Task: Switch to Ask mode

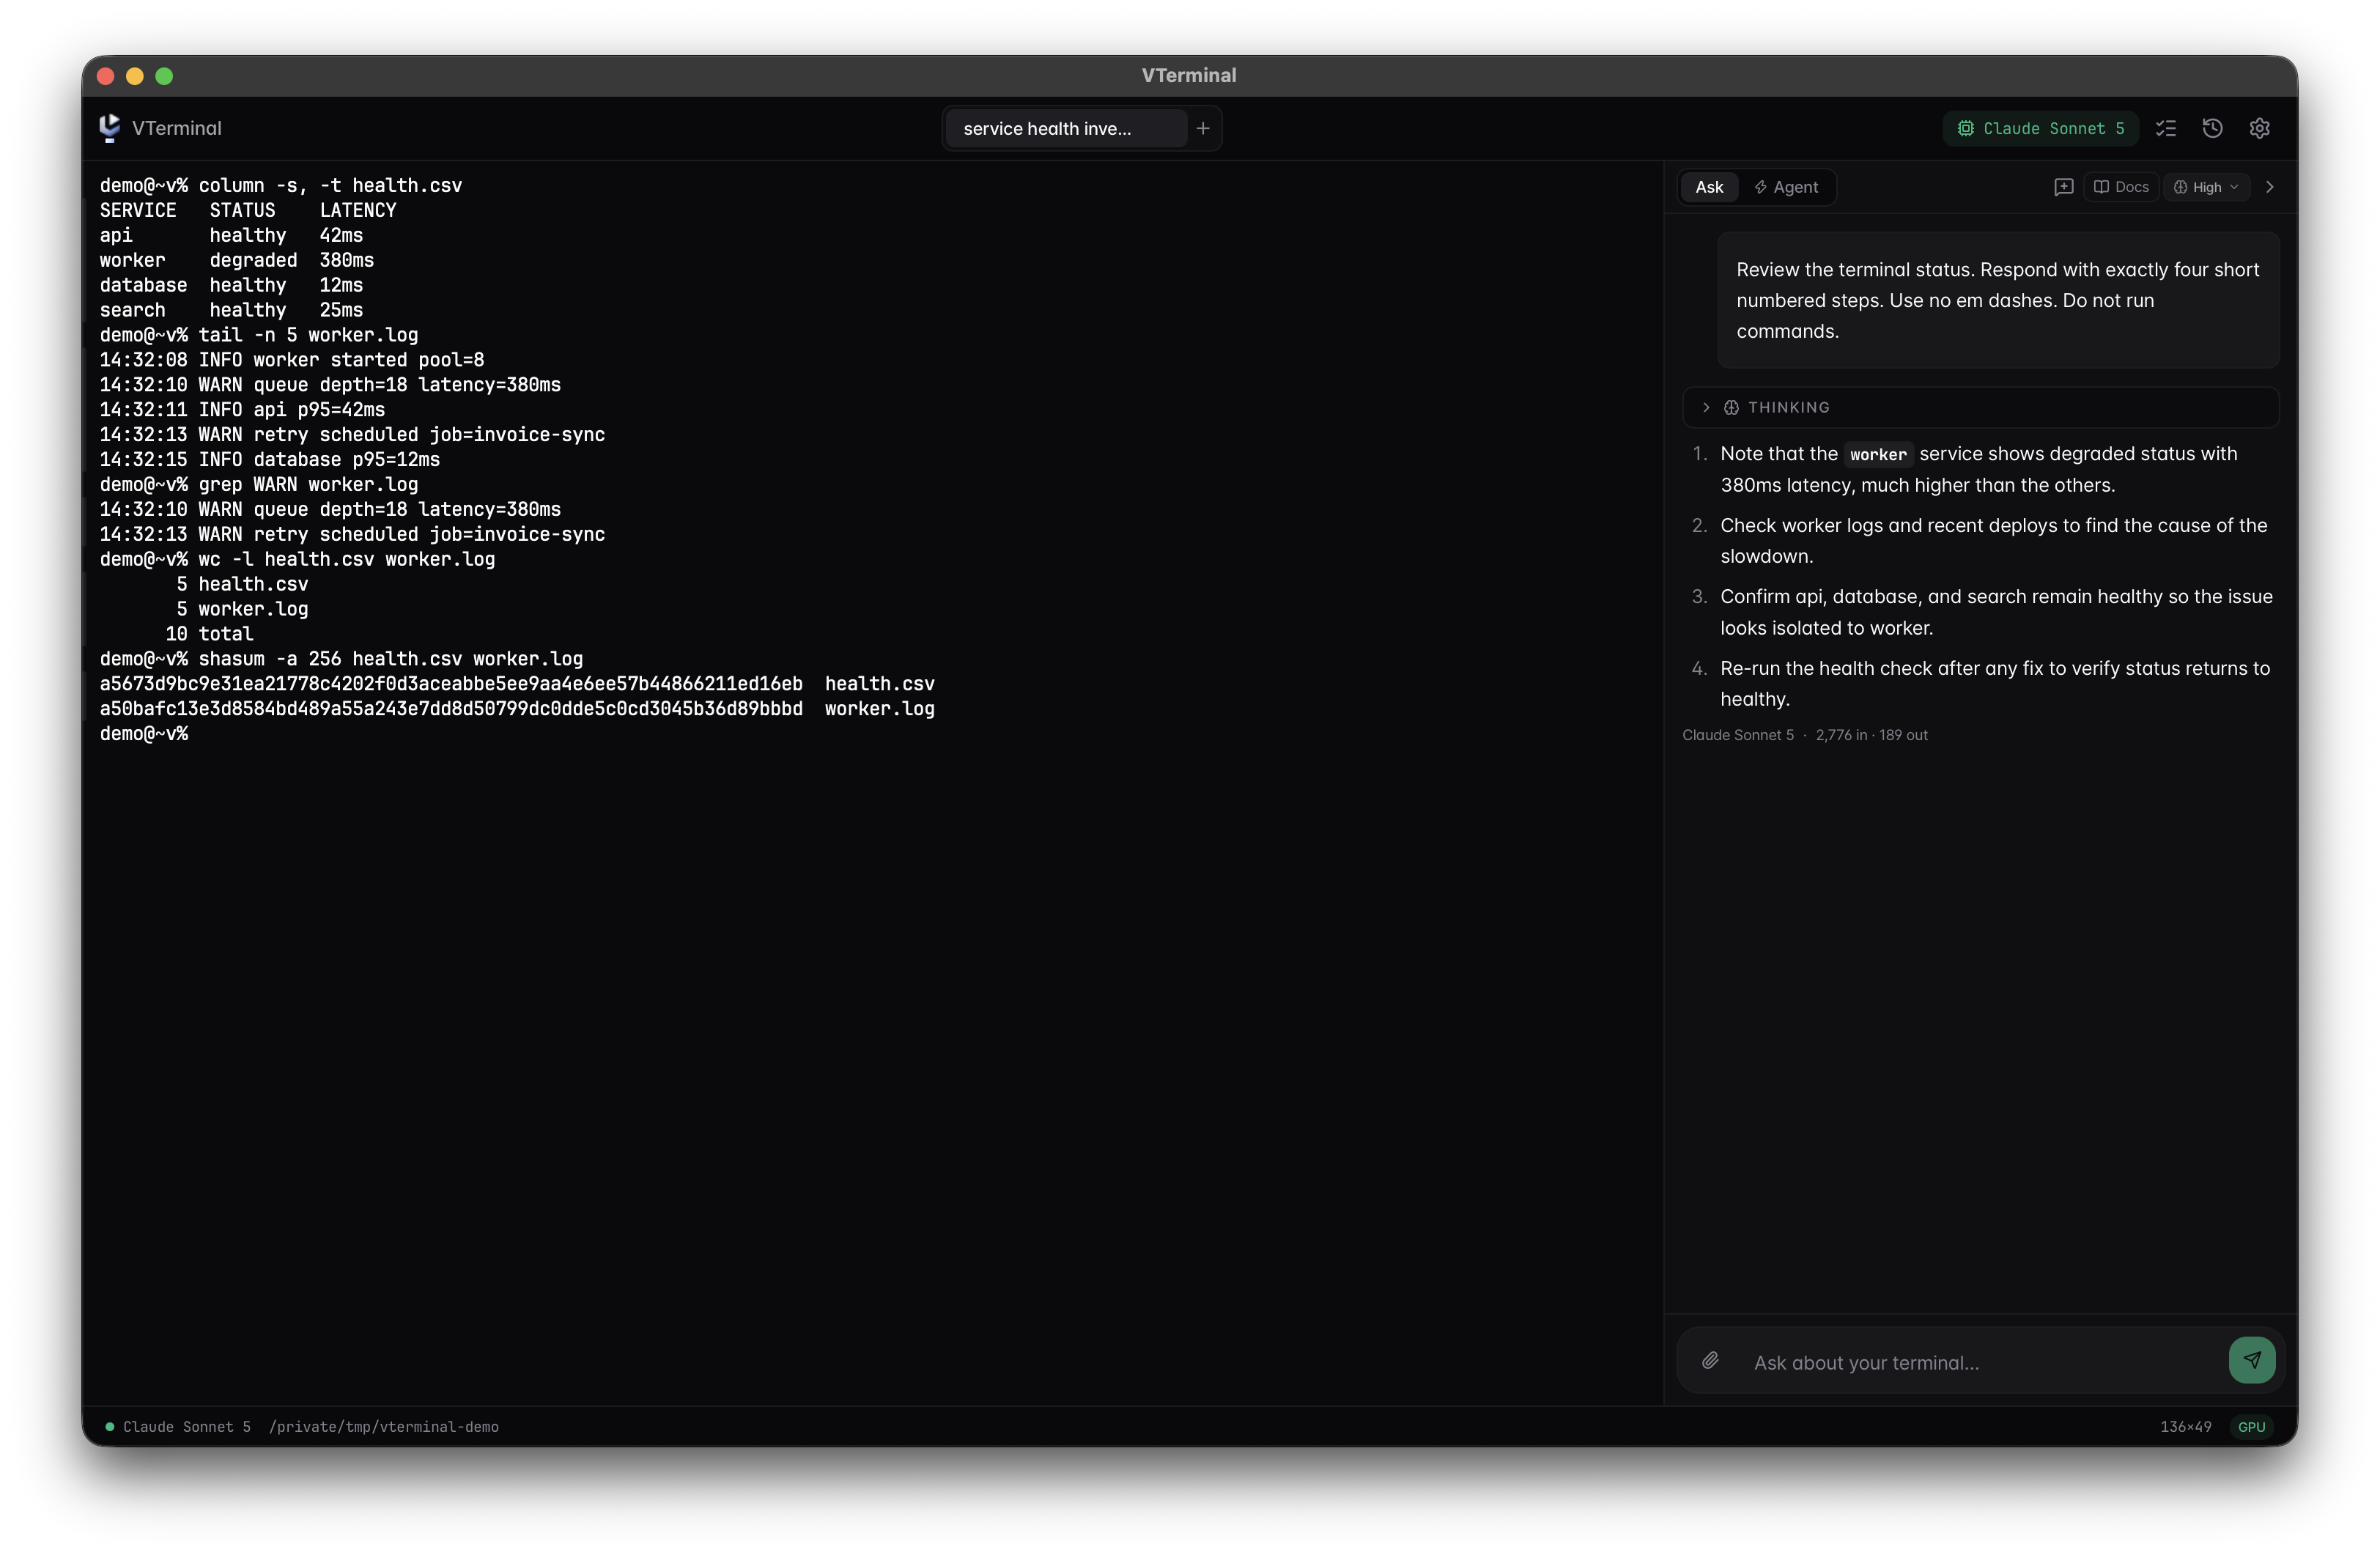Action: click(1709, 187)
